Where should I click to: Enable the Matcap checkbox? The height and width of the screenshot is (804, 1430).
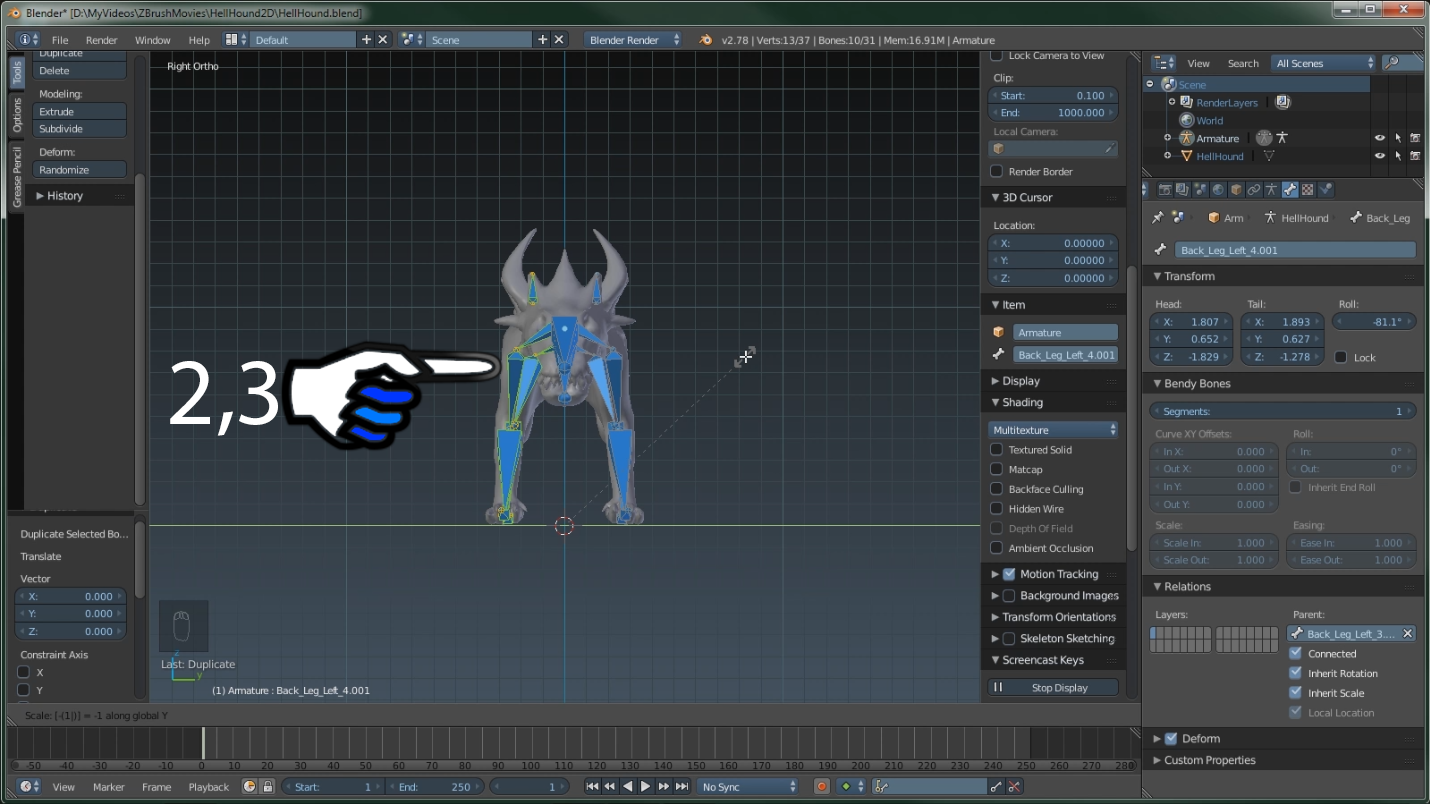997,469
